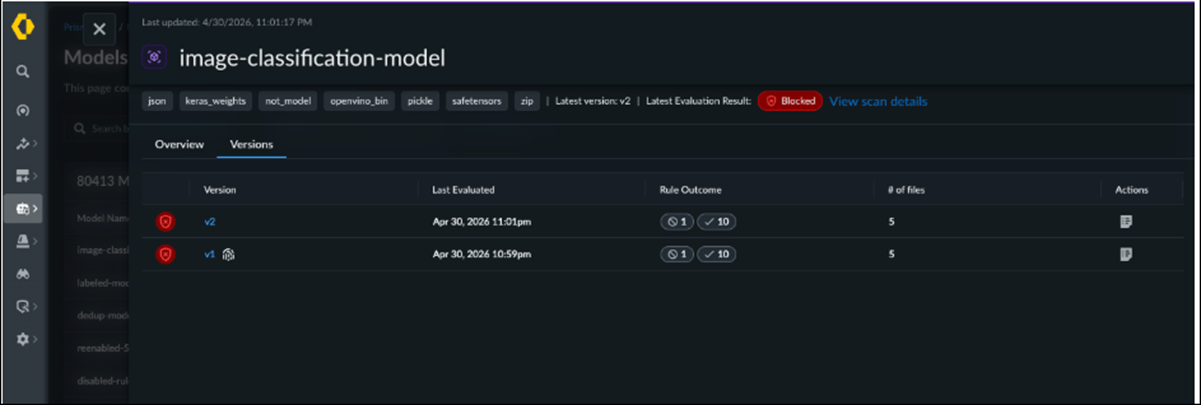Open the details icon for version v1
The image size is (1201, 405).
pos(1126,254)
